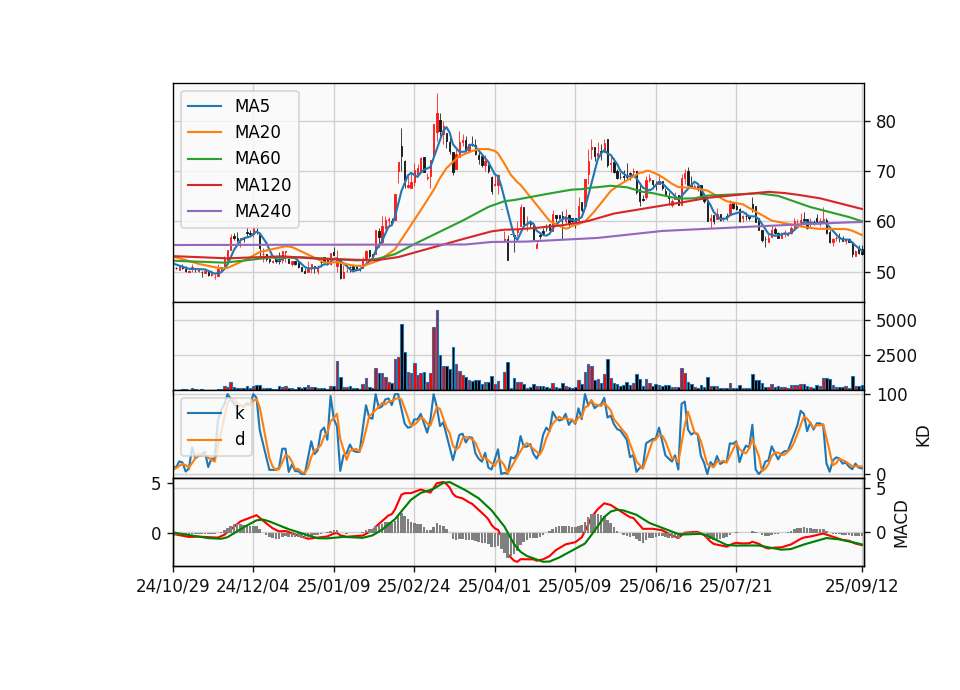Click the MA240 legend label
960x690 pixels.
(x=263, y=211)
